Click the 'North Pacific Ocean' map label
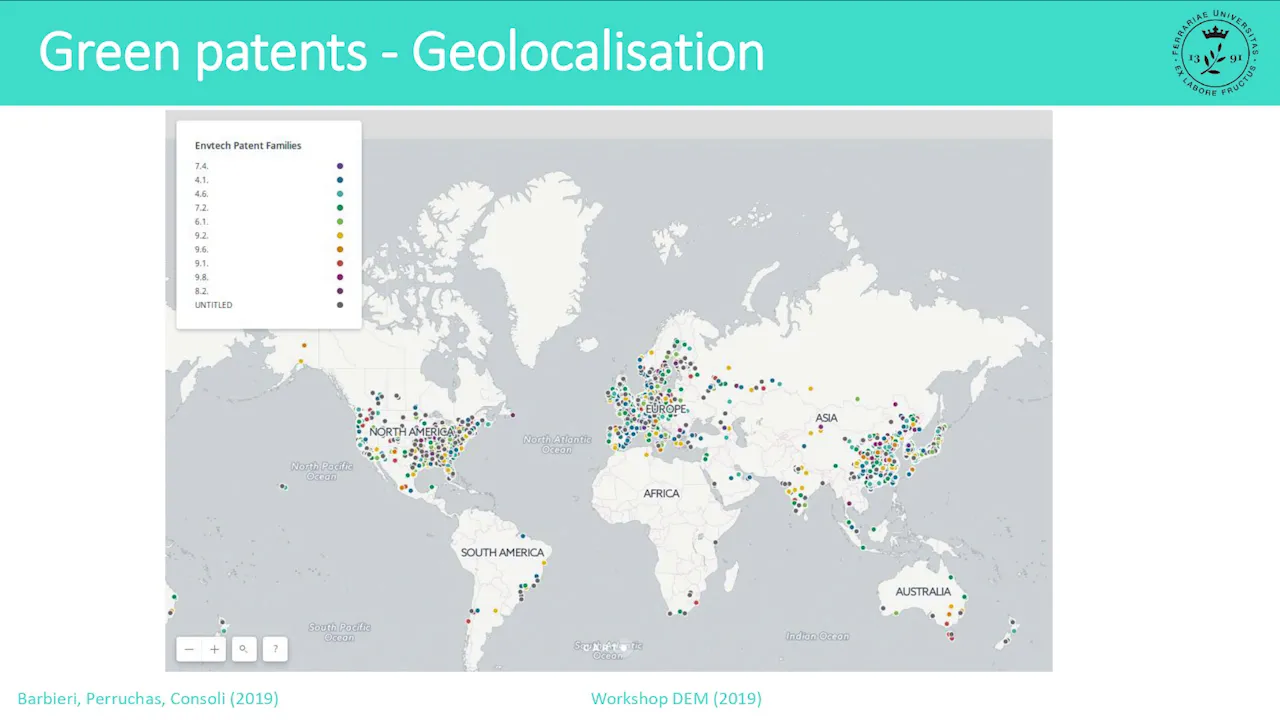 click(x=322, y=471)
